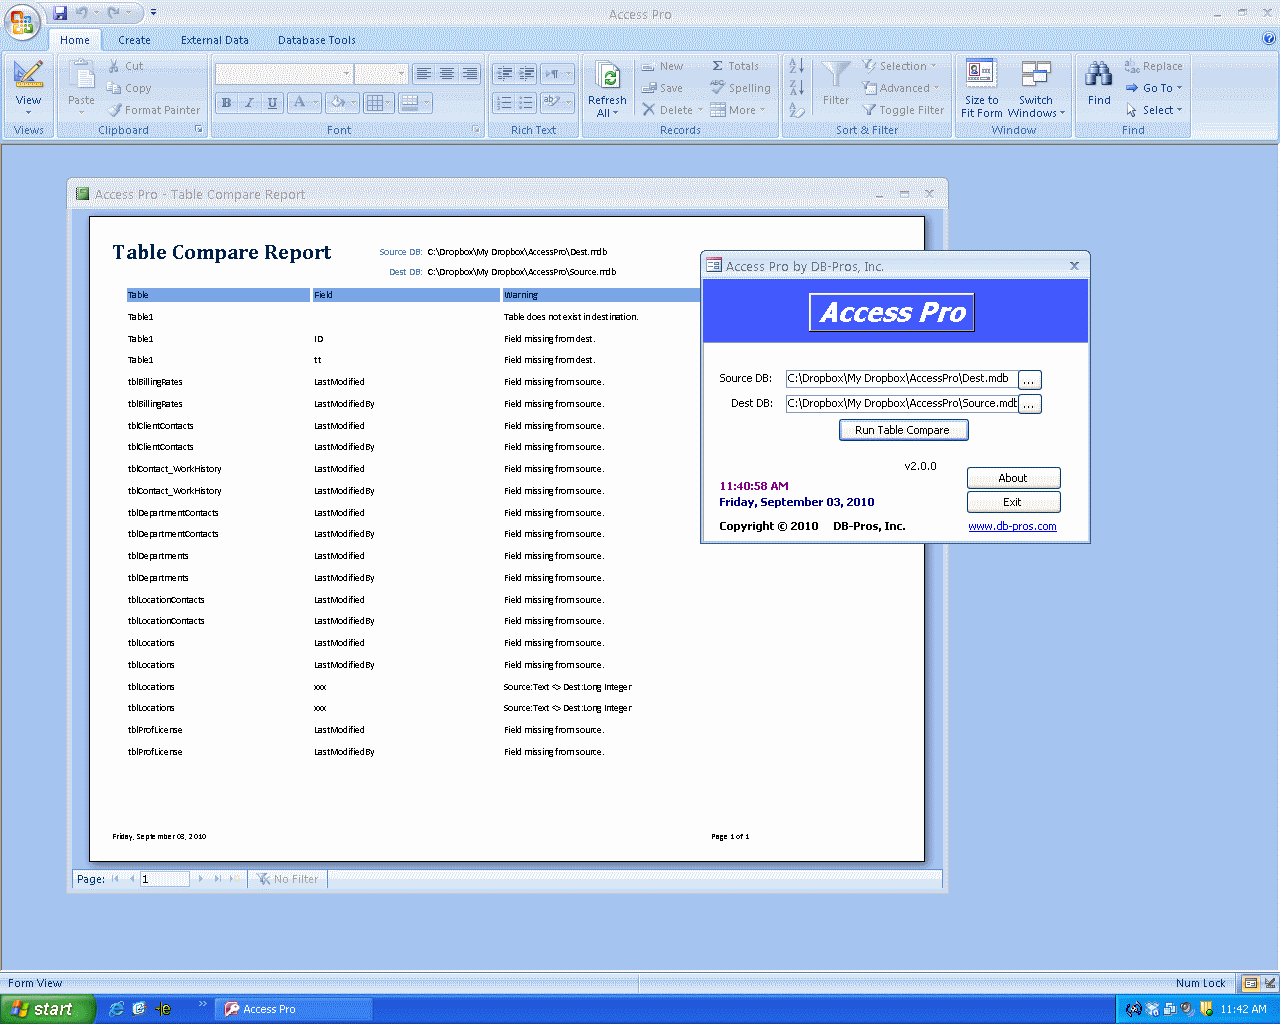Image resolution: width=1280 pixels, height=1024 pixels.
Task: Click Sort Ascending A-Z icon
Action: tap(797, 66)
